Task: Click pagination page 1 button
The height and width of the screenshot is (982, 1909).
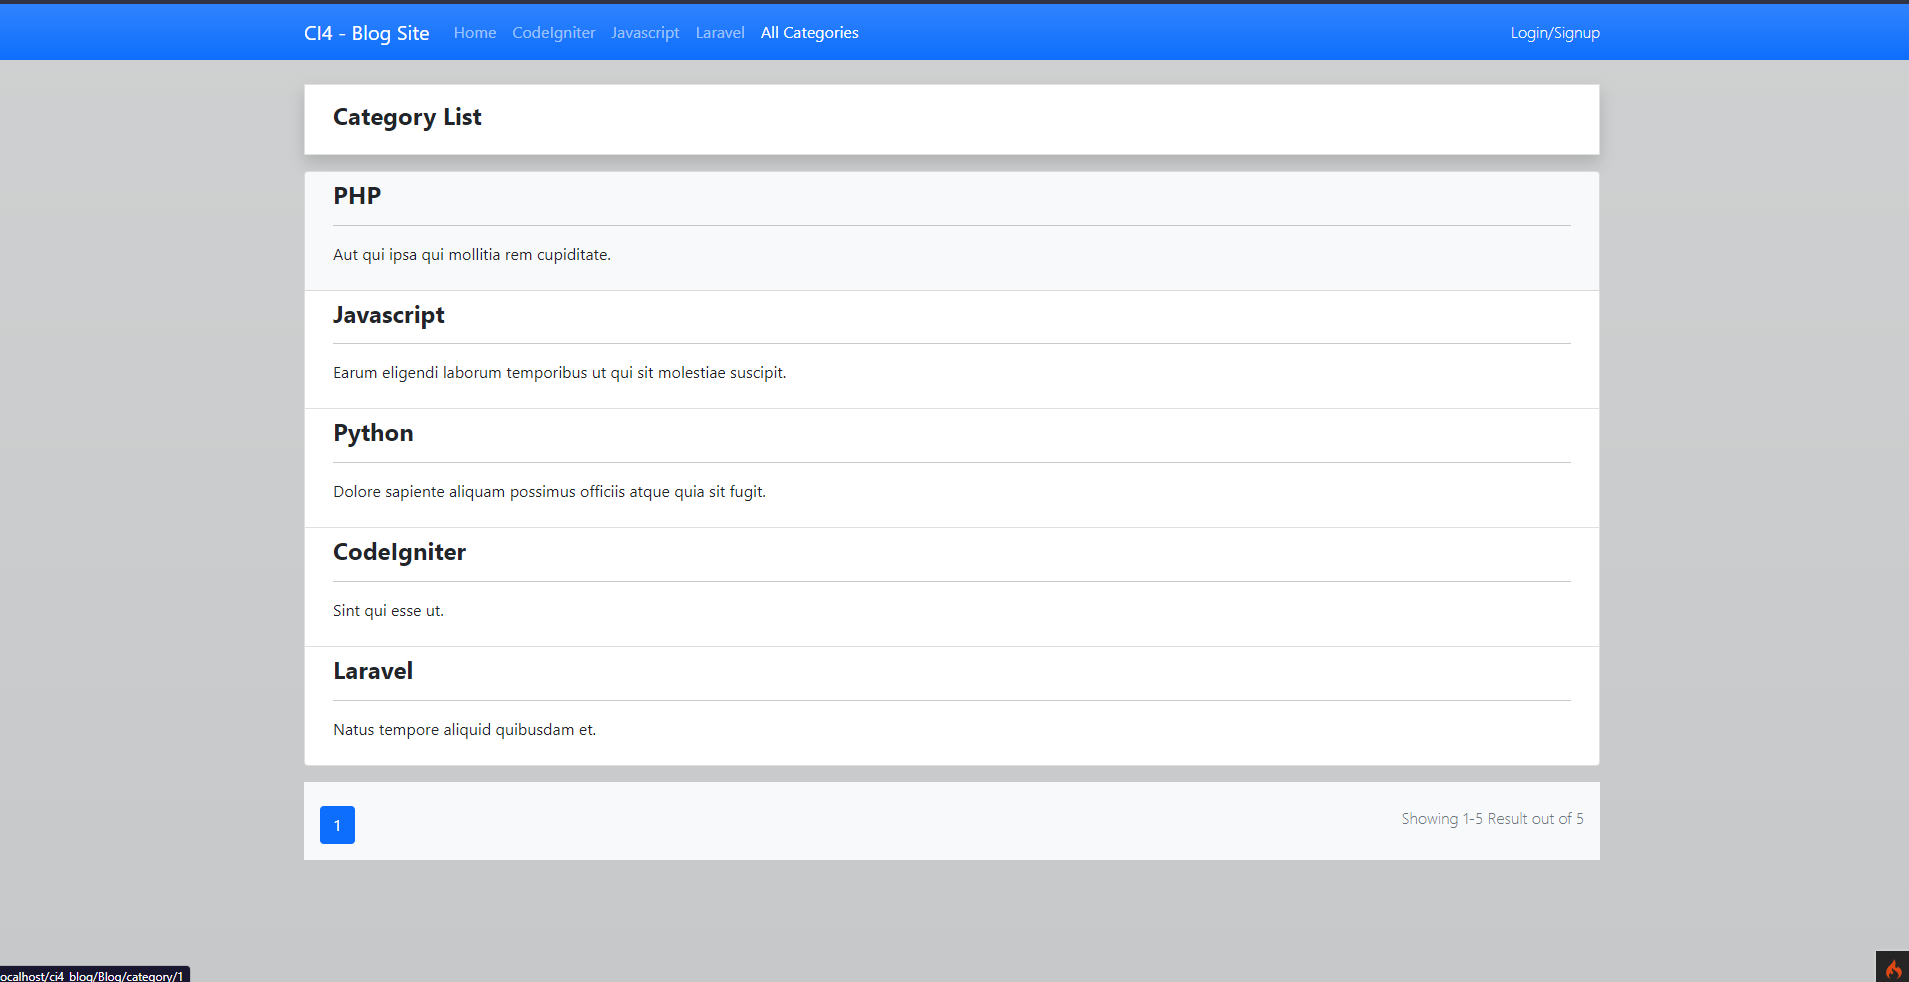Action: (x=337, y=825)
